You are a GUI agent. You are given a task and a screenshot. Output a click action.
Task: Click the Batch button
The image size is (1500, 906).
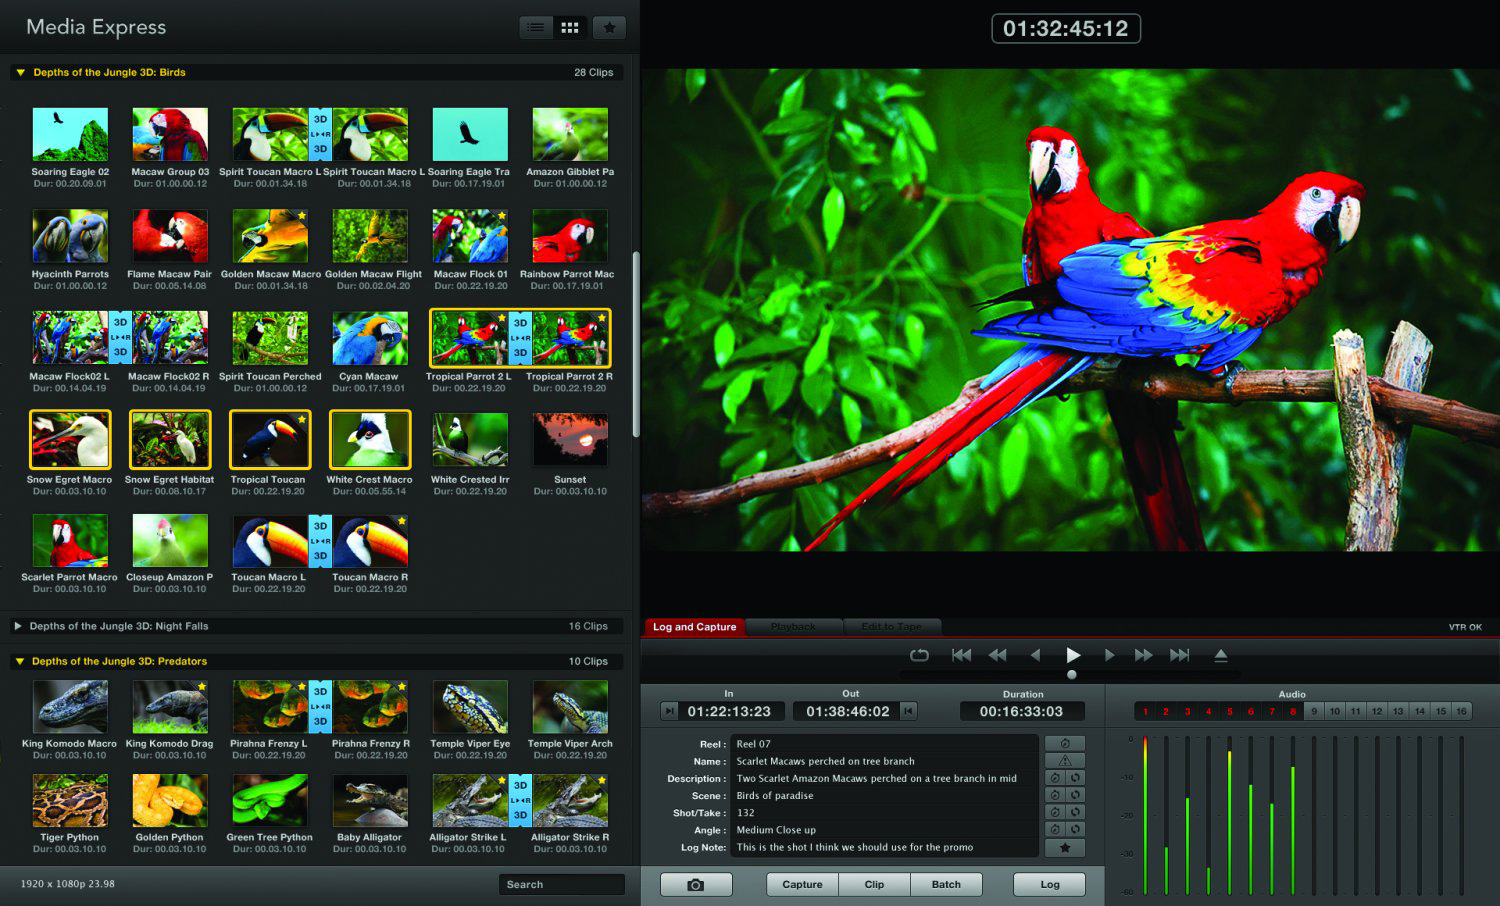pos(946,885)
